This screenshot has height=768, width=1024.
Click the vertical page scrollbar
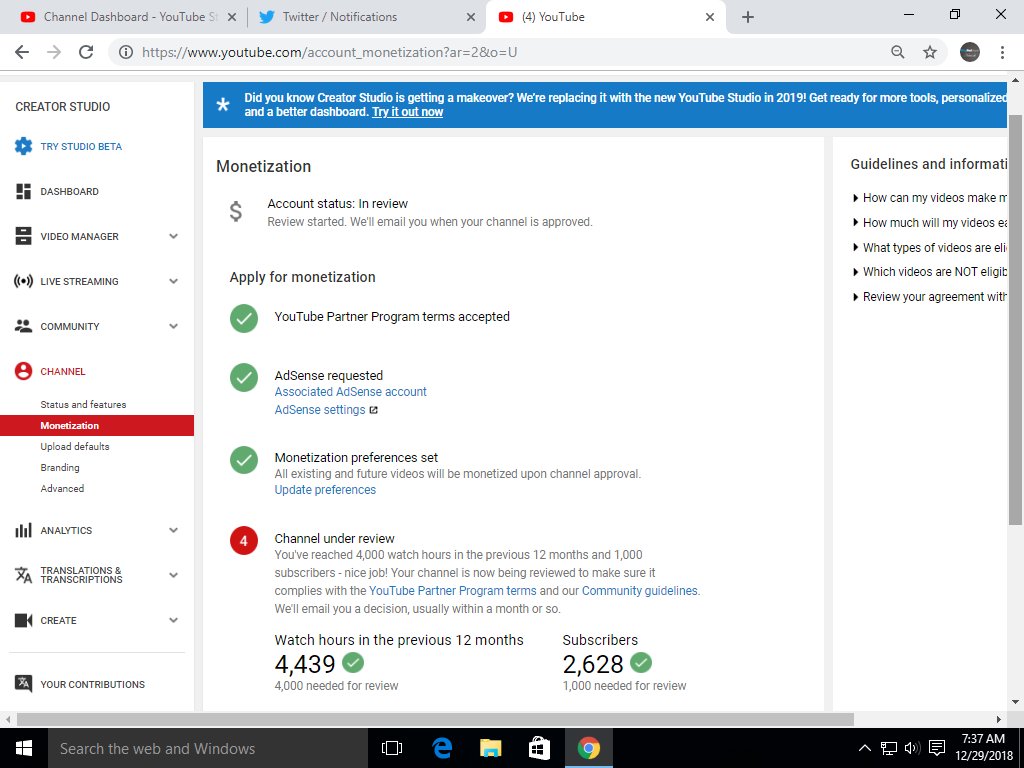pos(1015,319)
